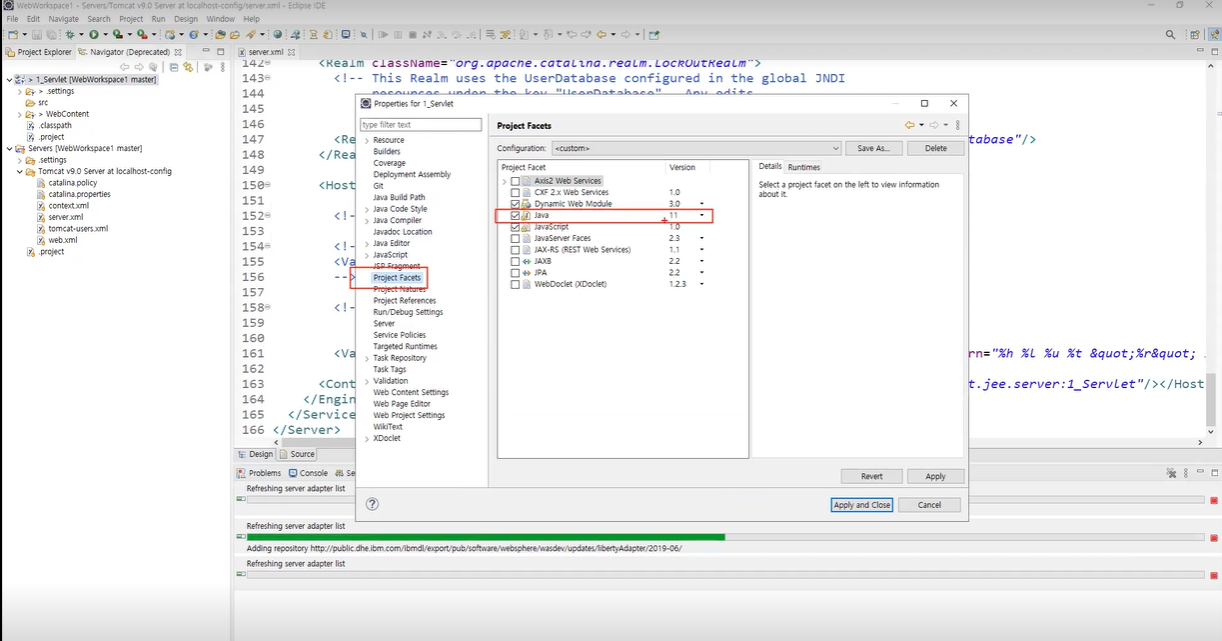
Task: Click the Open Web Browser globe icon
Action: click(x=278, y=34)
